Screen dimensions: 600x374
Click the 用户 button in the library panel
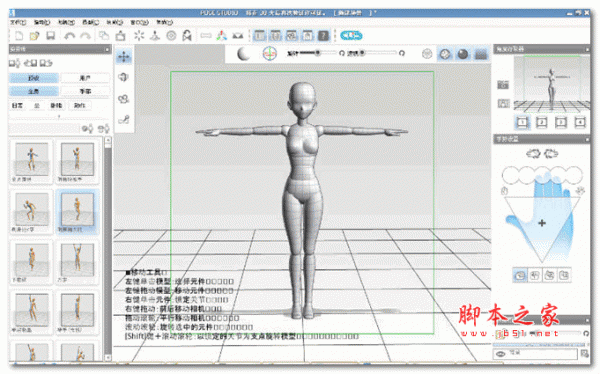pos(85,78)
